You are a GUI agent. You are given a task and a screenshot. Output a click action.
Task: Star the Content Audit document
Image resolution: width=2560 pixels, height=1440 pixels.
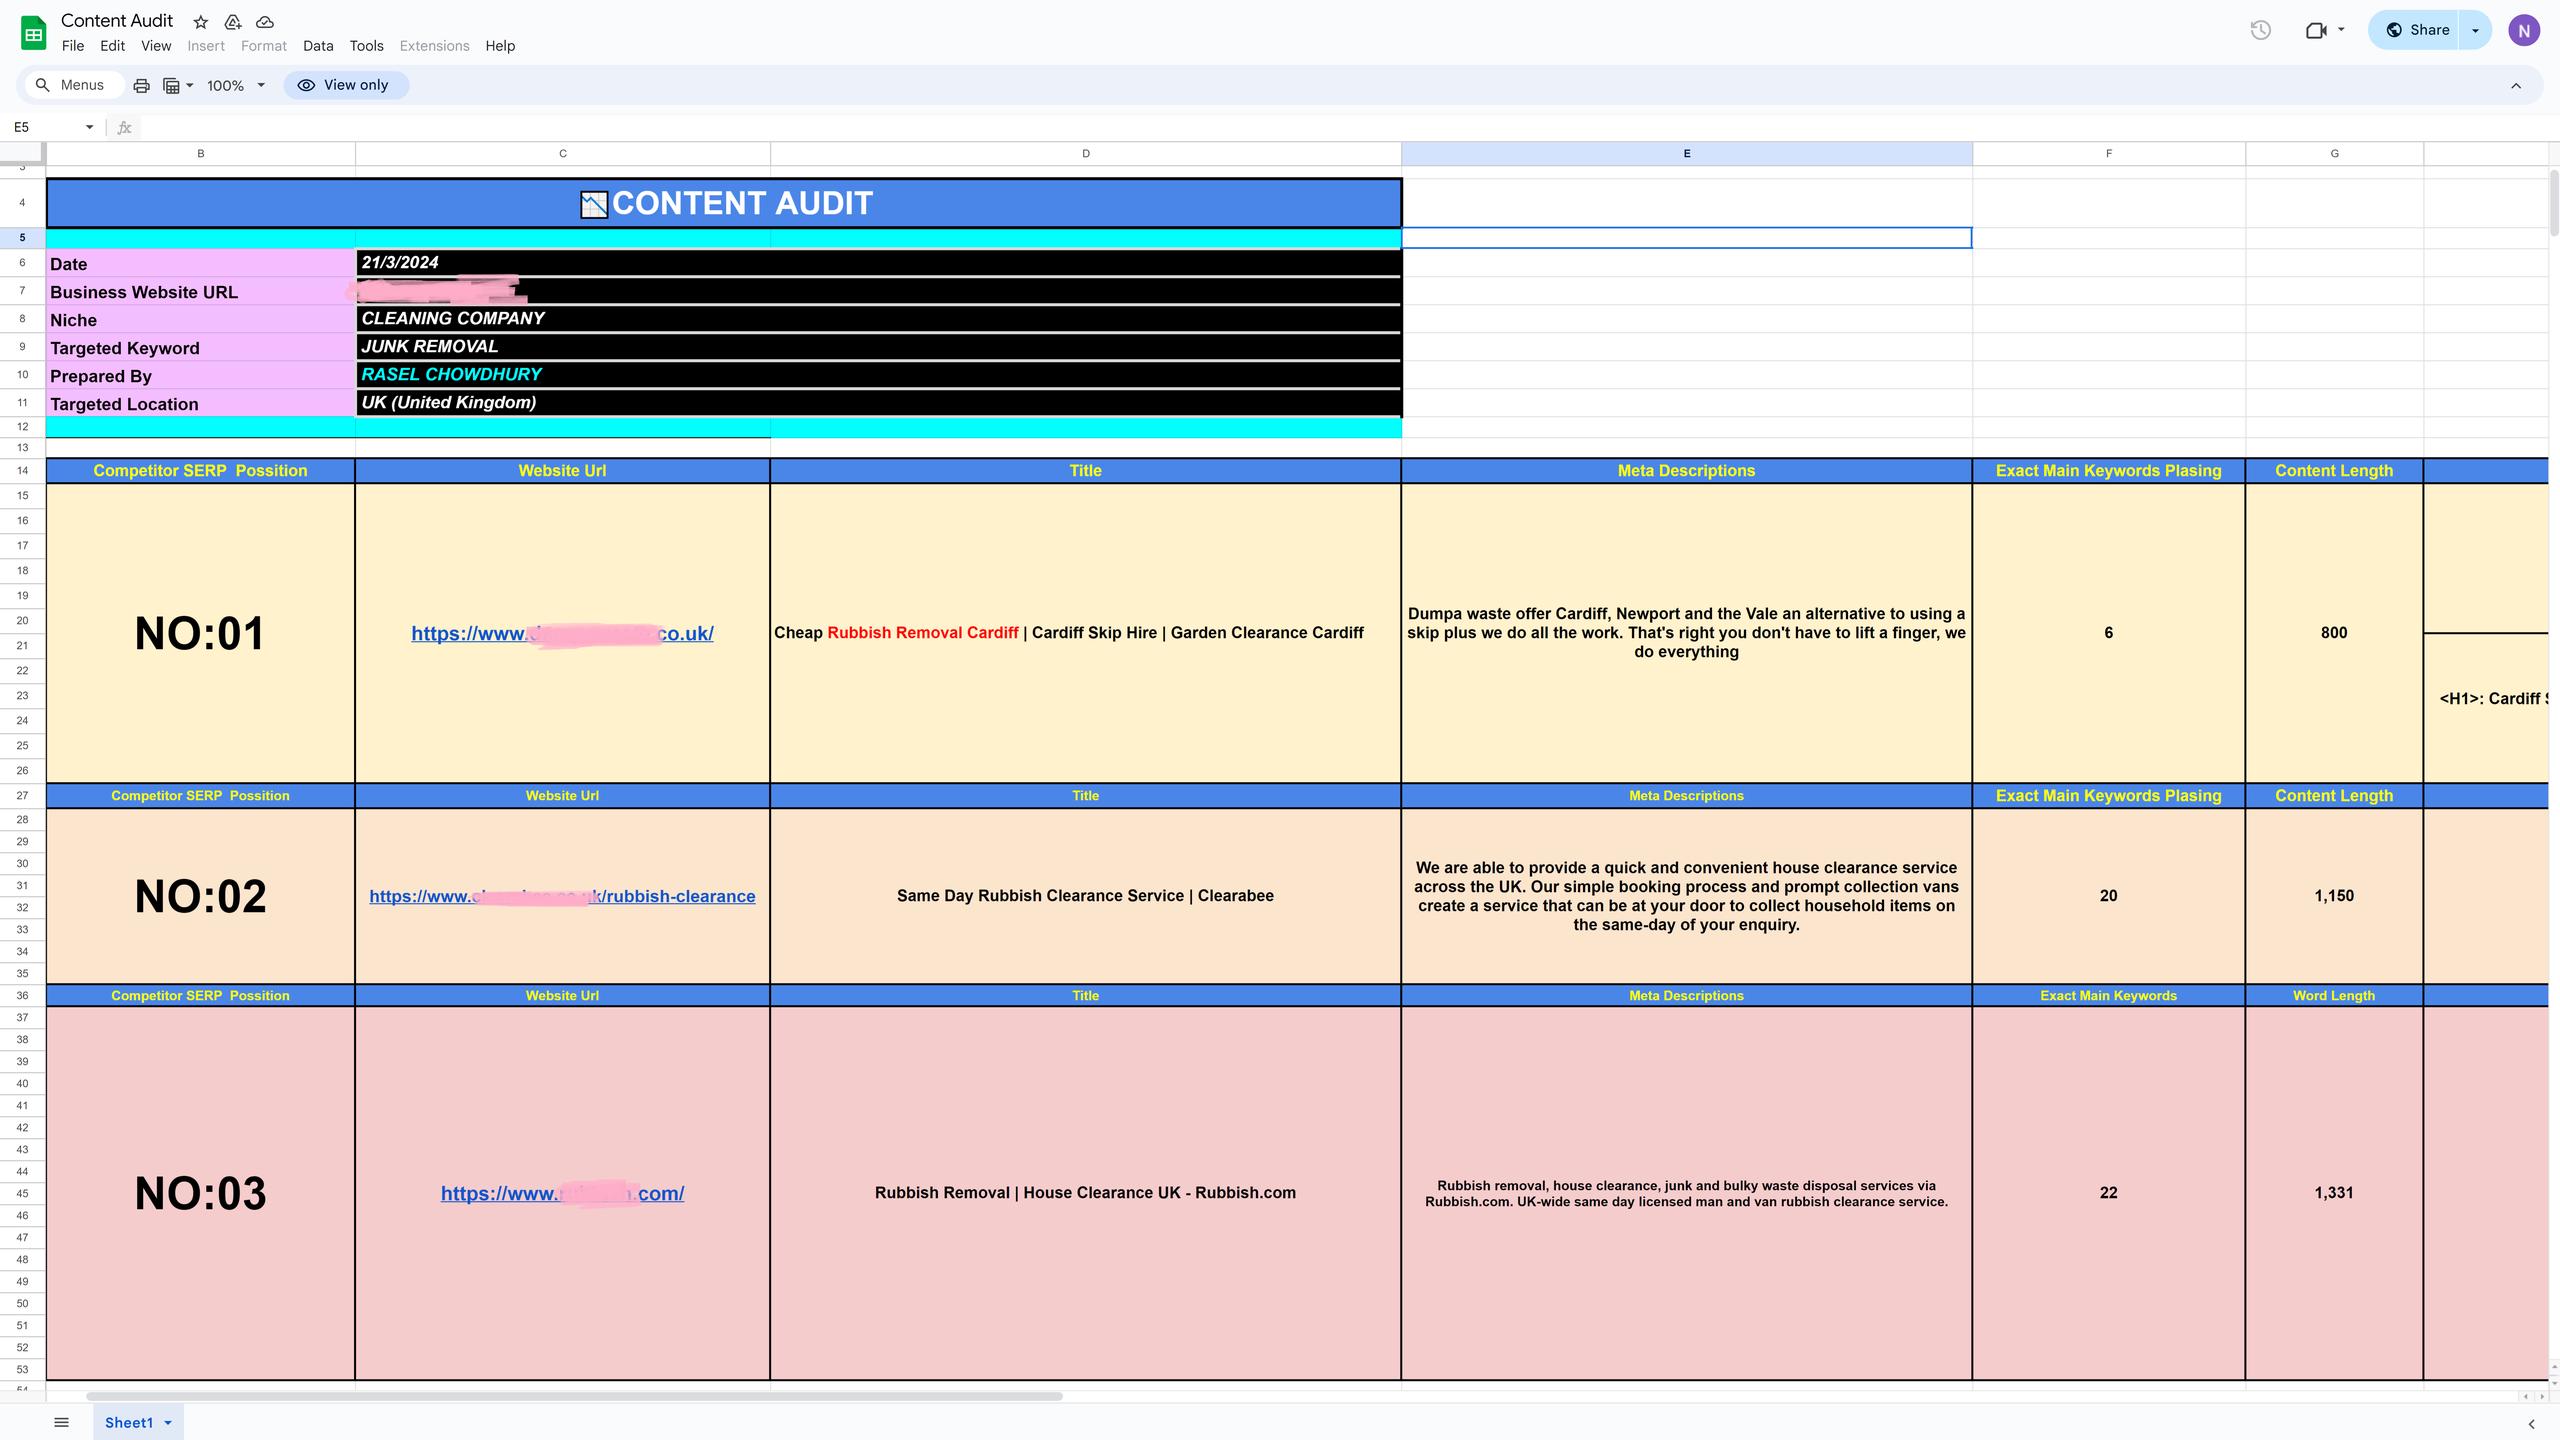tap(201, 22)
